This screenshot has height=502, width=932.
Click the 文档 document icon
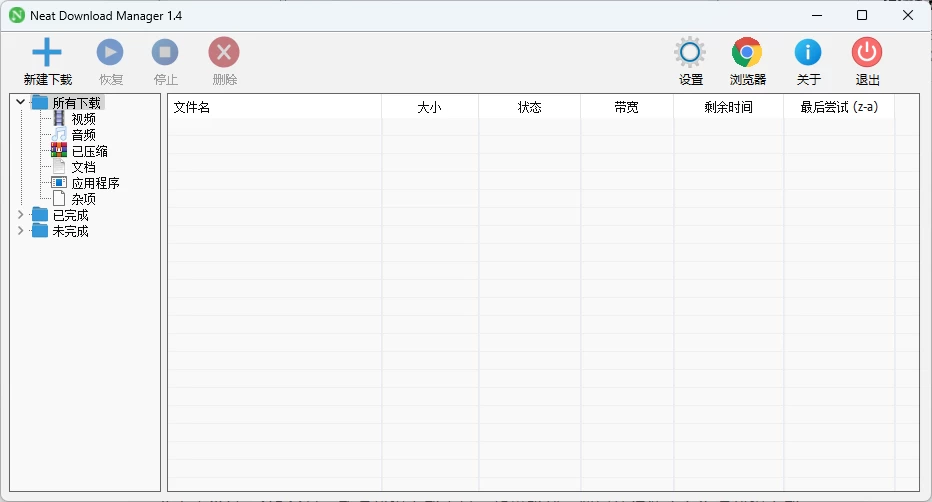(x=59, y=166)
